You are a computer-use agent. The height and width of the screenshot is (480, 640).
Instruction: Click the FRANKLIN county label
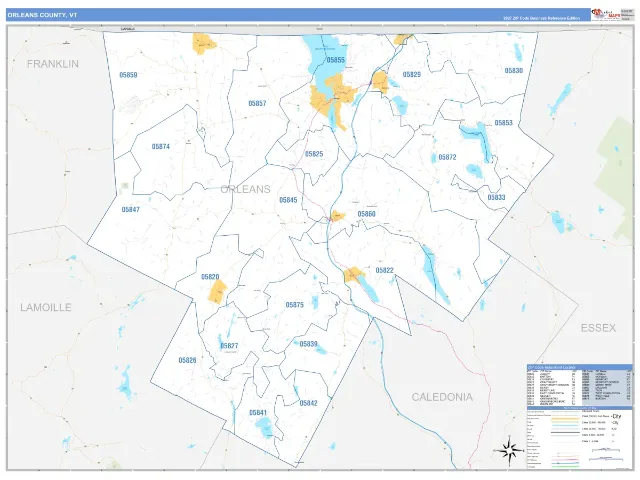[x=53, y=64]
